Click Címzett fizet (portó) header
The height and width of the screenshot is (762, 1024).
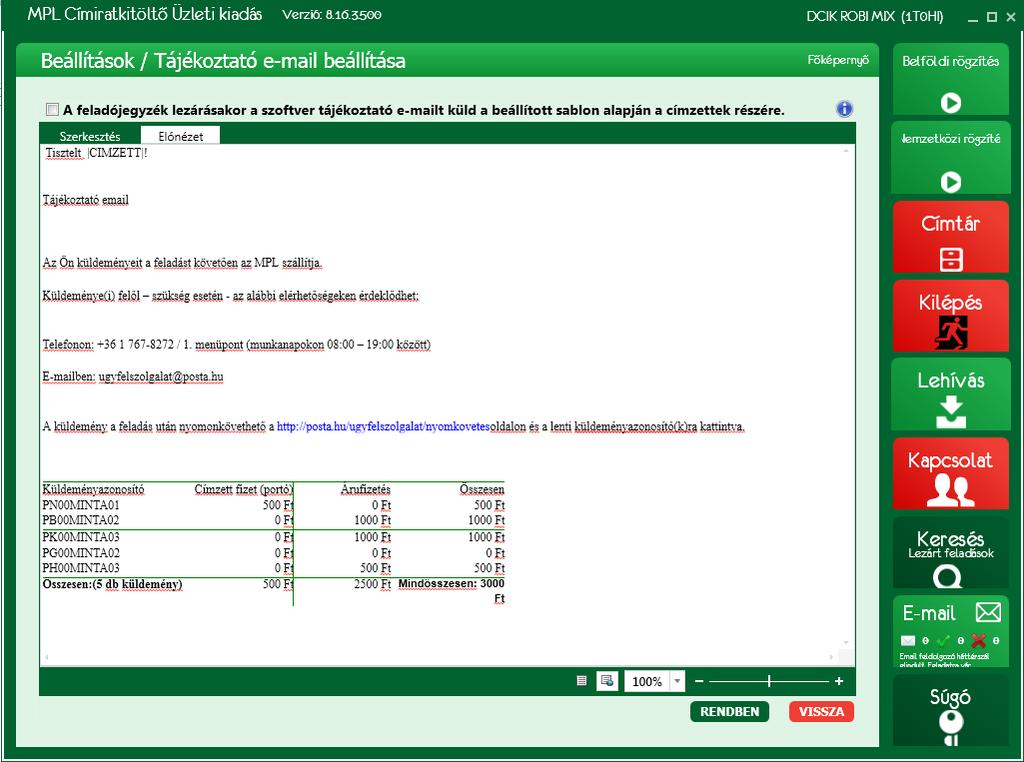(244, 489)
